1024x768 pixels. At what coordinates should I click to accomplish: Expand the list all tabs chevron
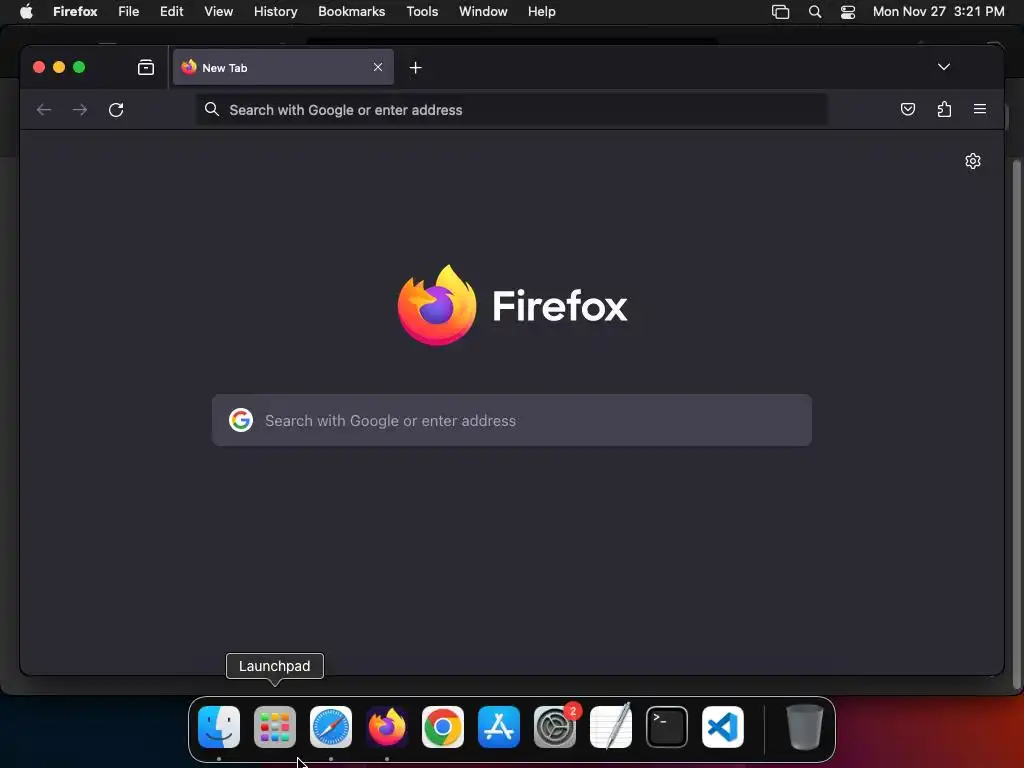(x=944, y=67)
